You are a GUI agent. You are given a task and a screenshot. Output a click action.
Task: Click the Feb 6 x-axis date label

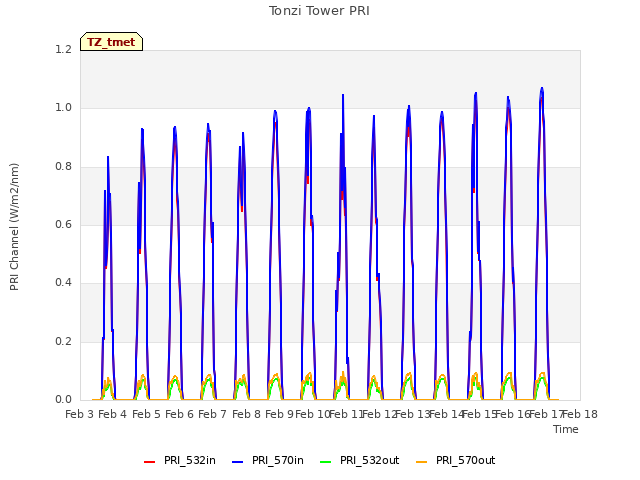[x=179, y=414]
